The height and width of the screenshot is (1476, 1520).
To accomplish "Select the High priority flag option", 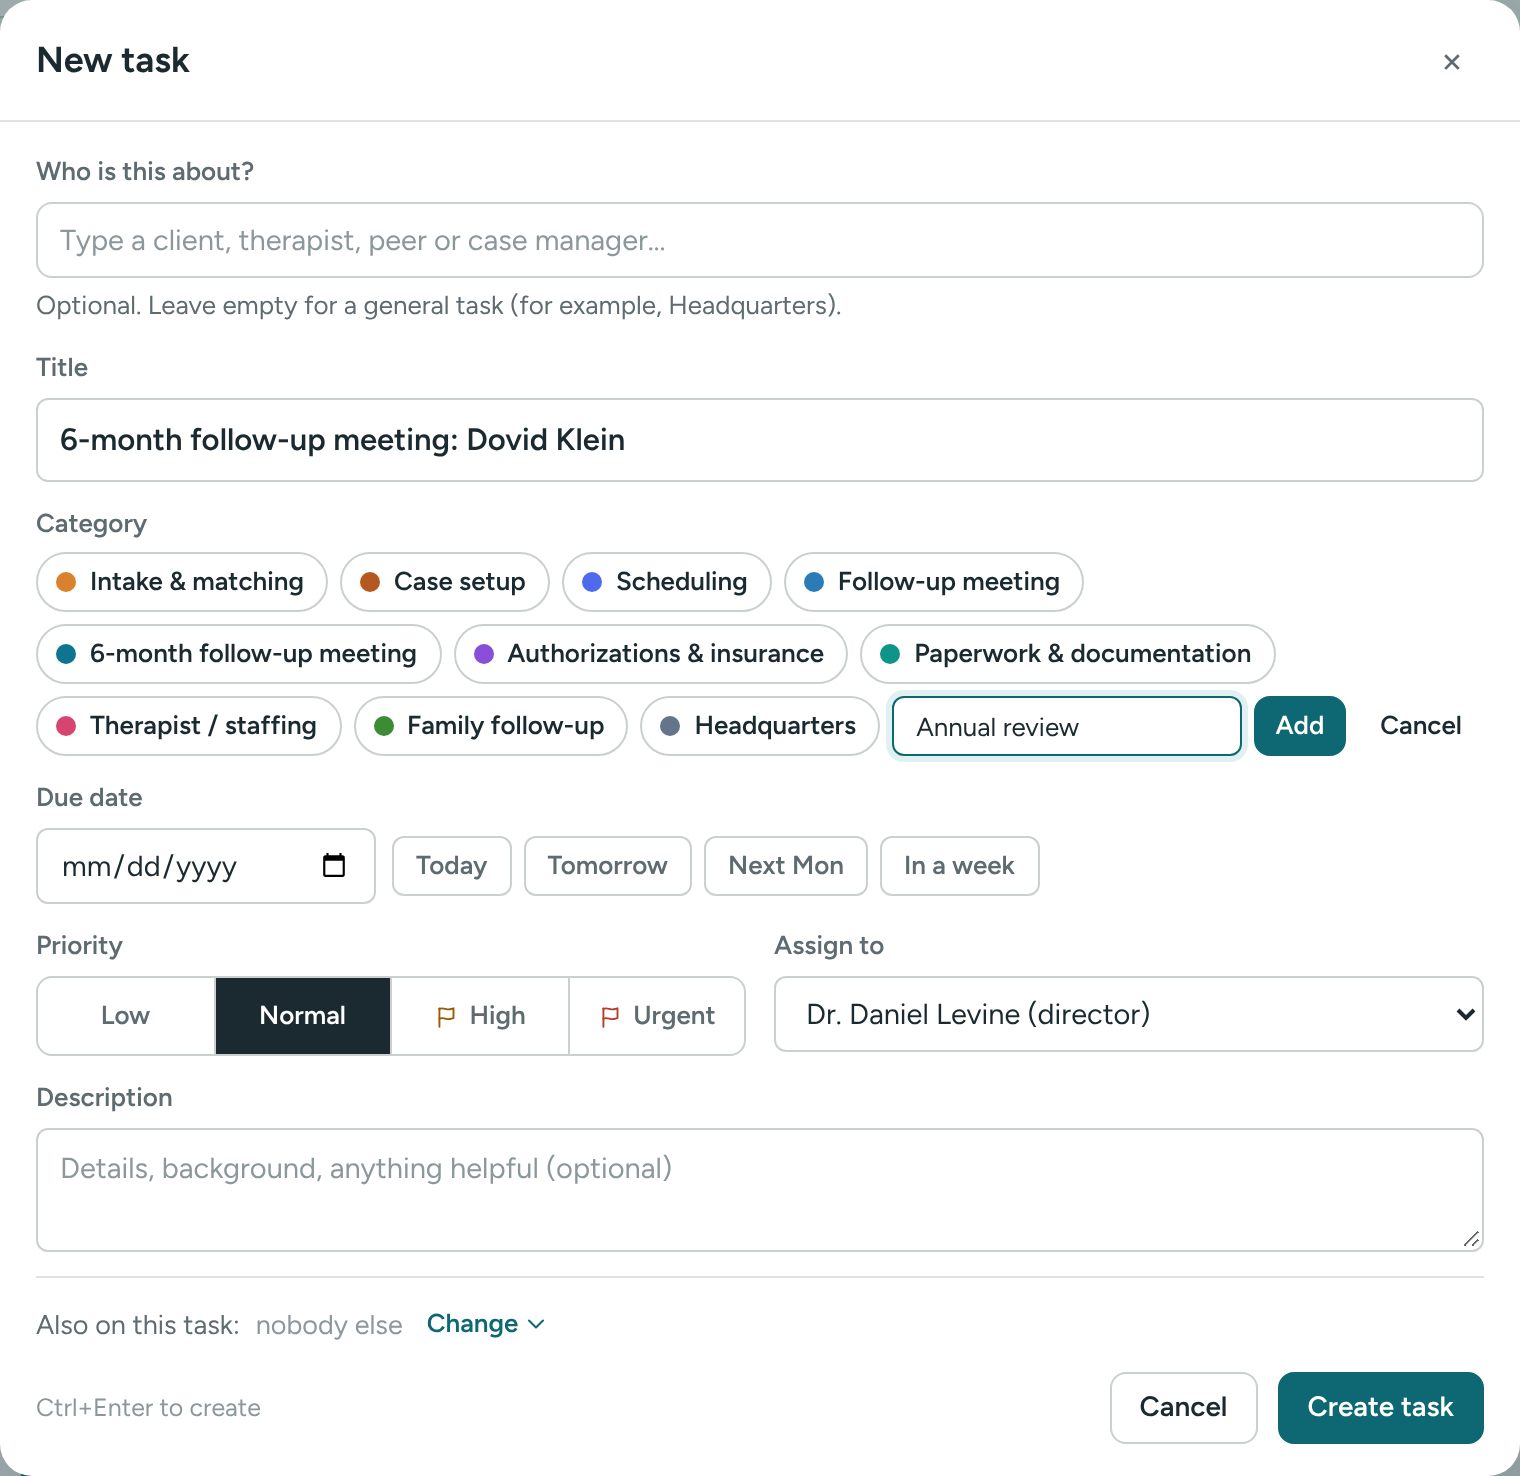I will 480,1016.
